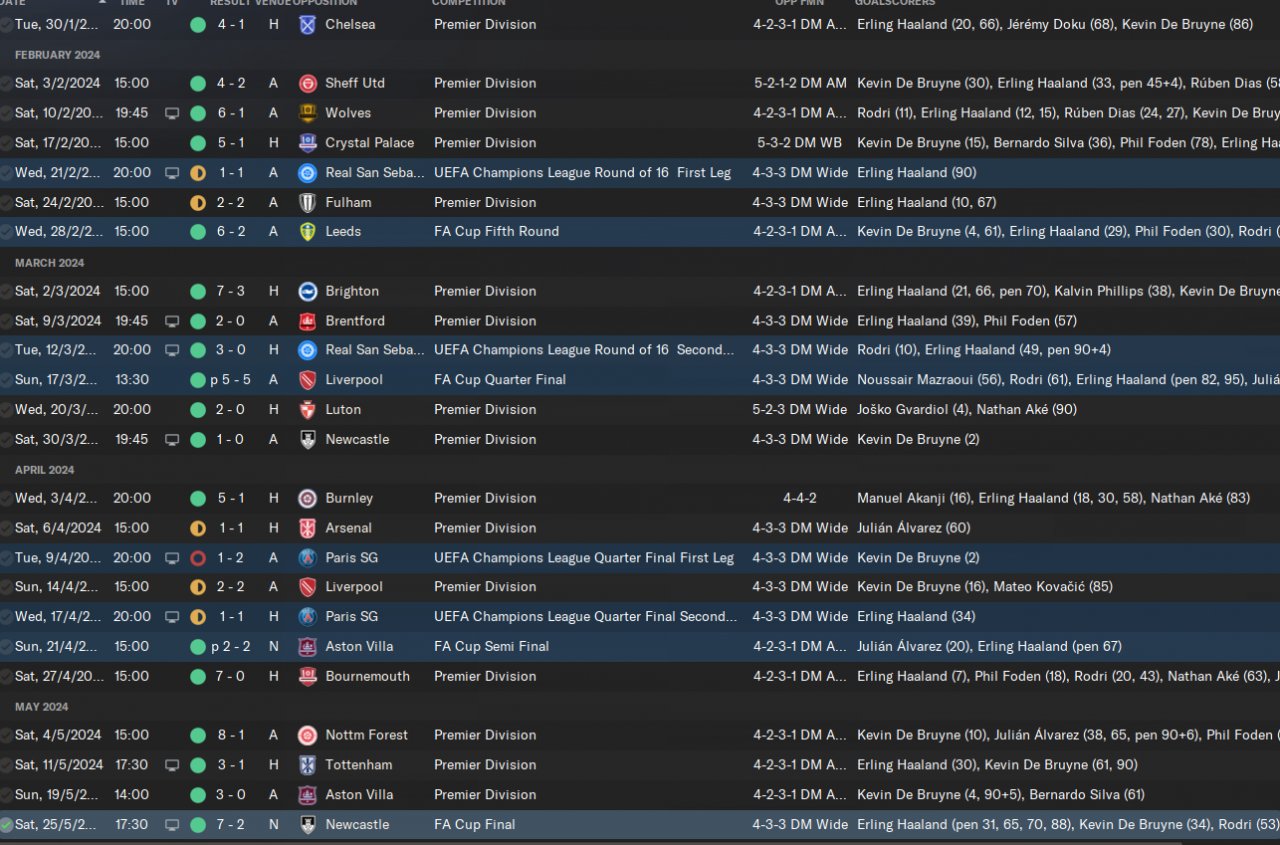Click the yellow draw dot on the Fulham row
This screenshot has height=845, width=1280.
[x=198, y=202]
